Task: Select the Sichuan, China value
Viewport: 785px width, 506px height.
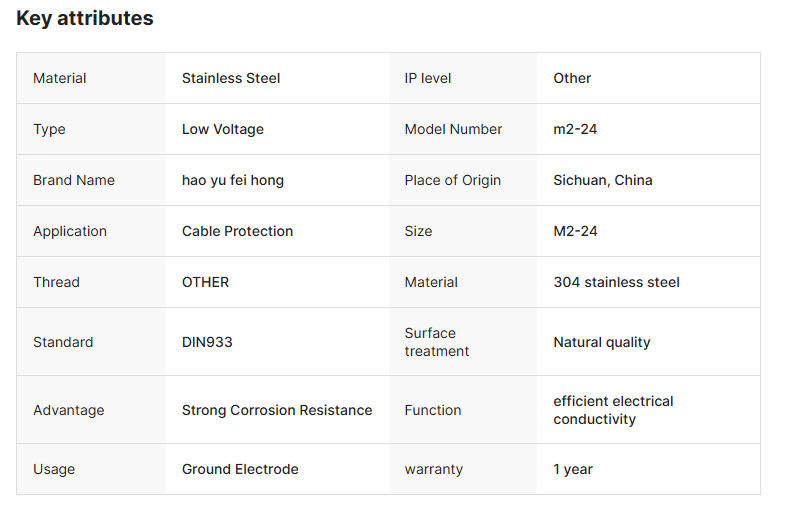Action: coord(603,180)
